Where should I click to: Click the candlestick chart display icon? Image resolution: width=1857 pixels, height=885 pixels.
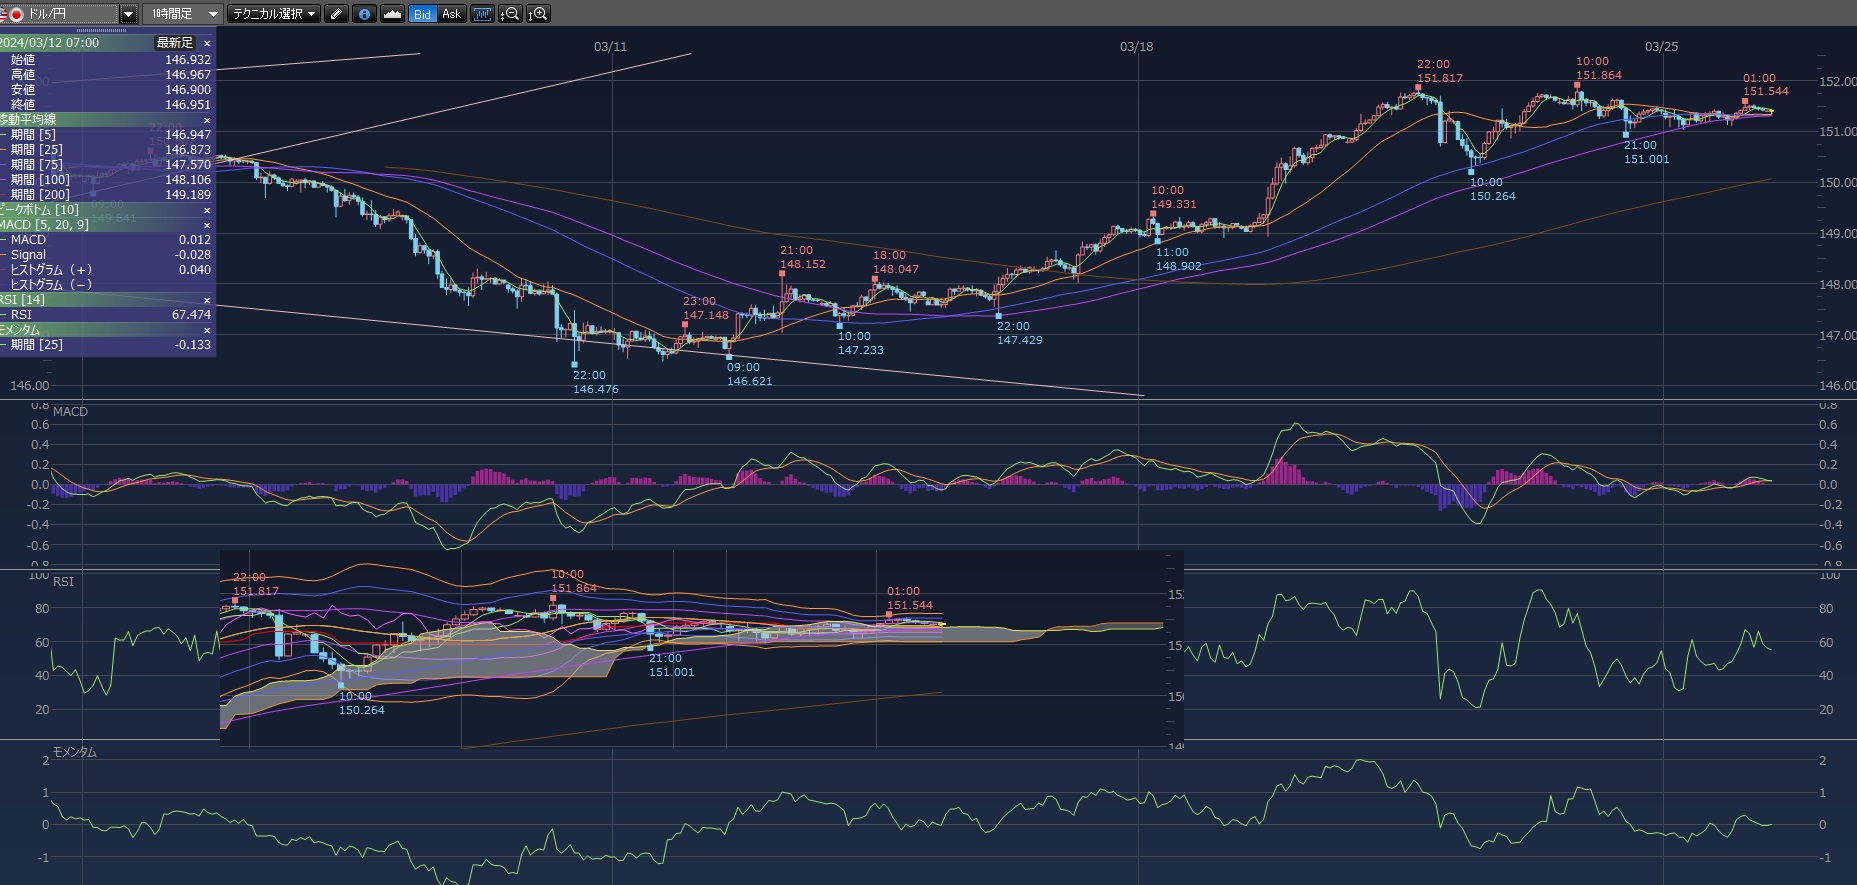482,14
